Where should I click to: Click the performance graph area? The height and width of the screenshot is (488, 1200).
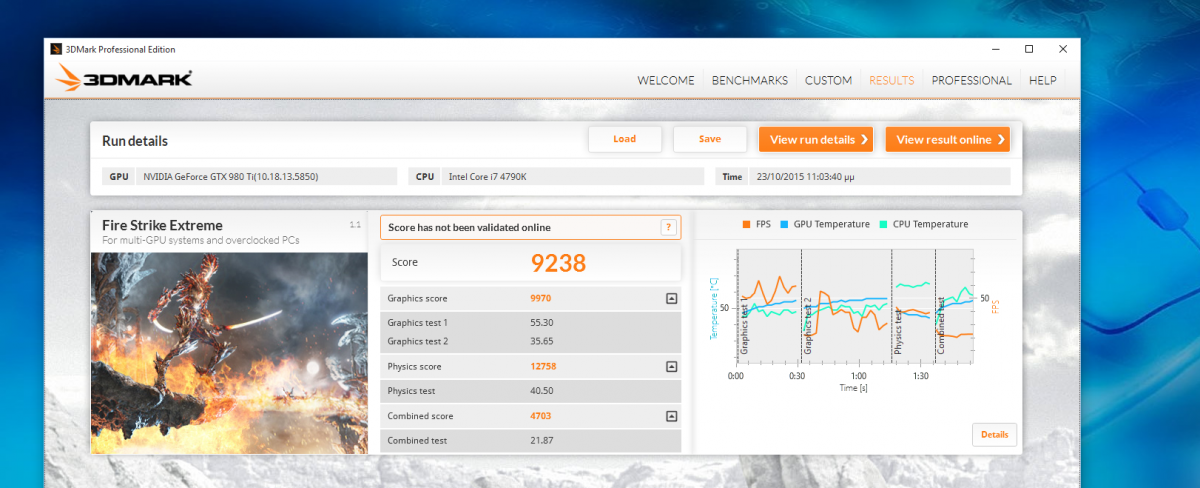point(854,308)
